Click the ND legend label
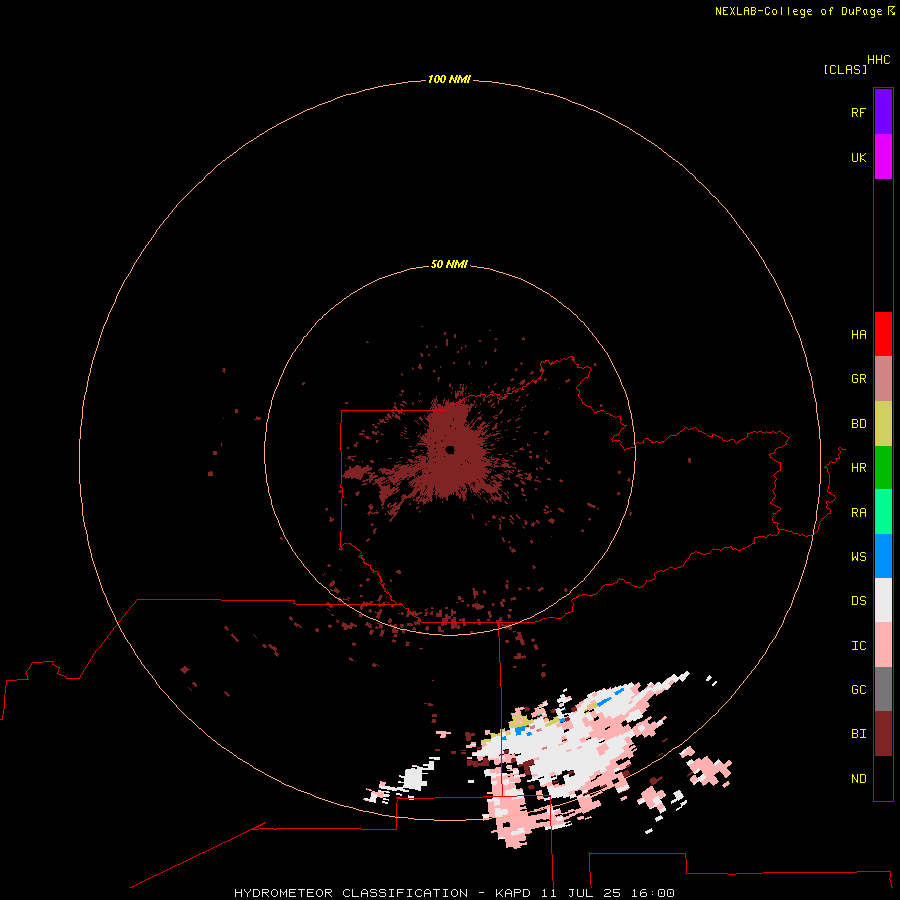 [x=858, y=779]
